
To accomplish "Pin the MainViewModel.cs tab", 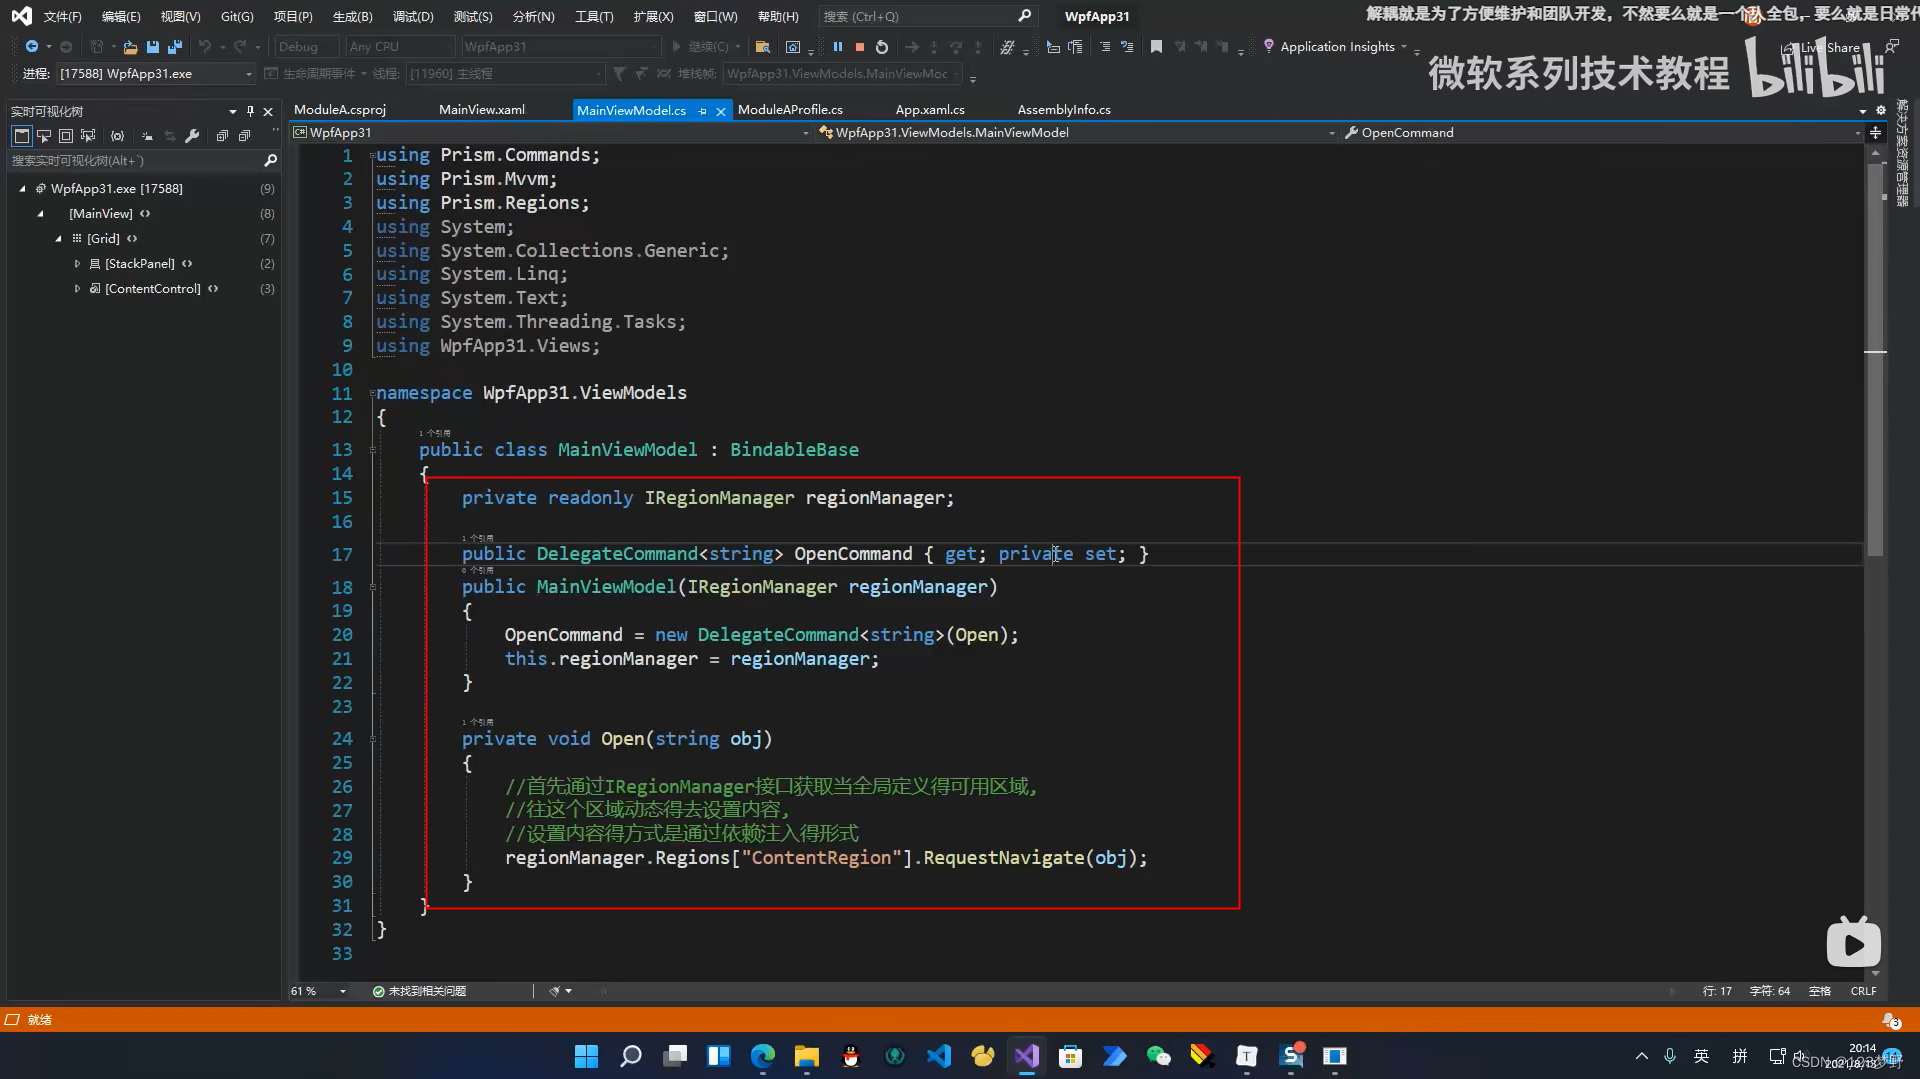I will pyautogui.click(x=702, y=111).
